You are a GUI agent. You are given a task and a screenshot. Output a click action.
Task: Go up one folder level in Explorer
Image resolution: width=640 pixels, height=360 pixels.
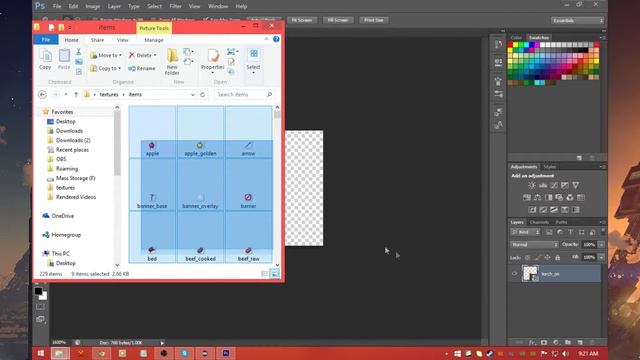[x=76, y=94]
